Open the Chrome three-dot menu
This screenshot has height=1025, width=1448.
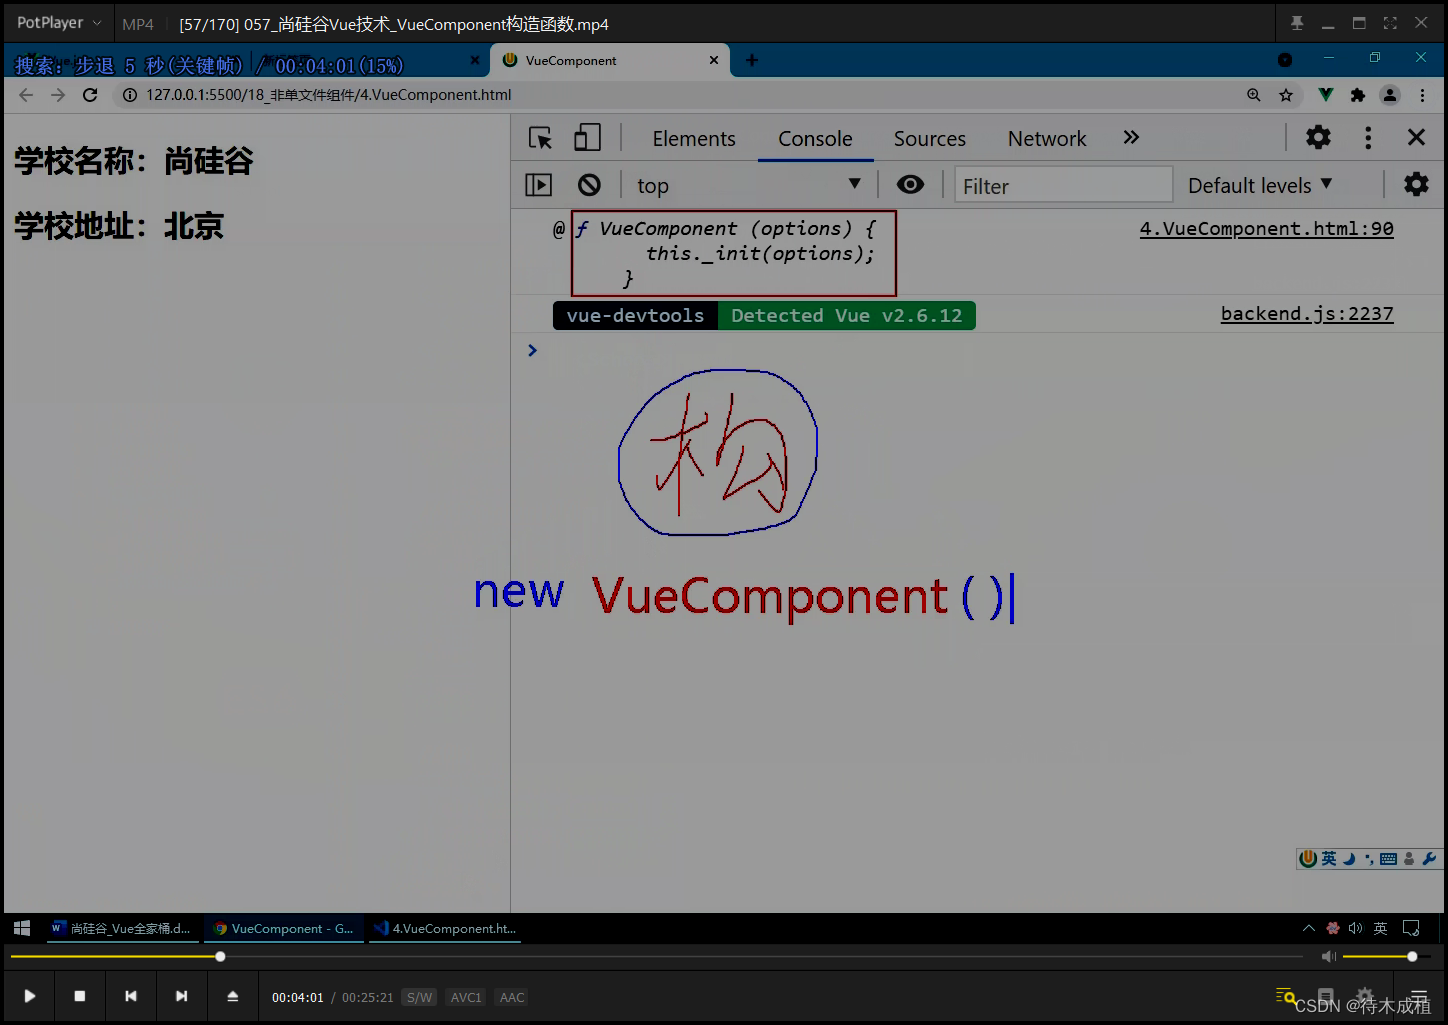[x=1422, y=95]
